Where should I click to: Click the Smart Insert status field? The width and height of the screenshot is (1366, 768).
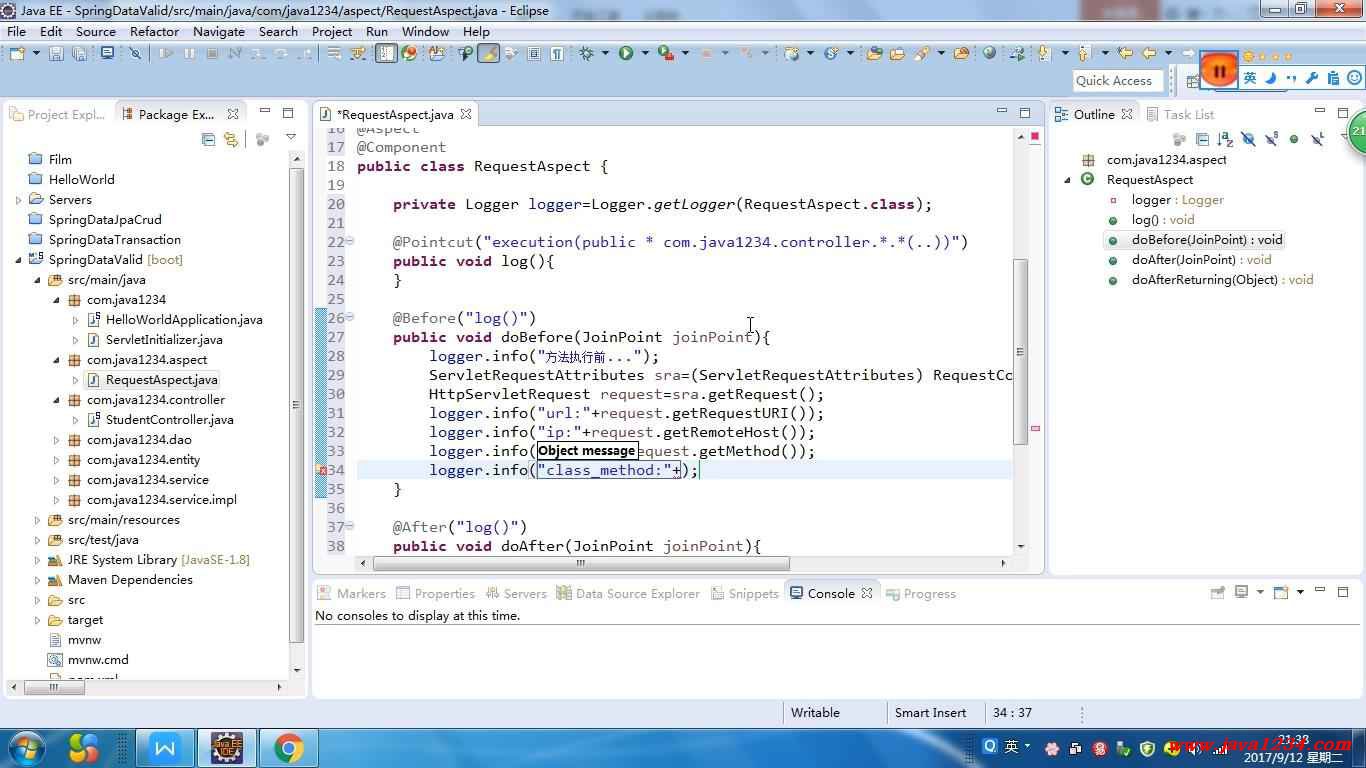pos(930,713)
